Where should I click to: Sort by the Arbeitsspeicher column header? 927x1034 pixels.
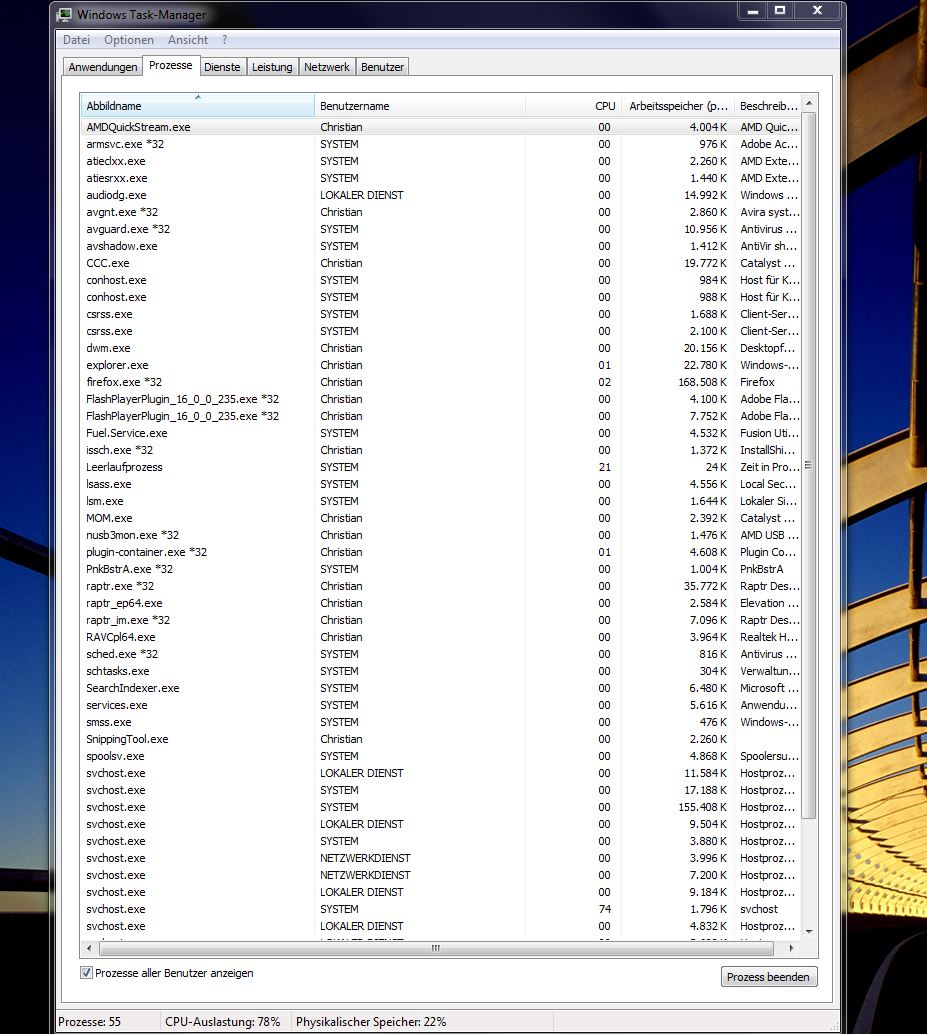coord(678,106)
